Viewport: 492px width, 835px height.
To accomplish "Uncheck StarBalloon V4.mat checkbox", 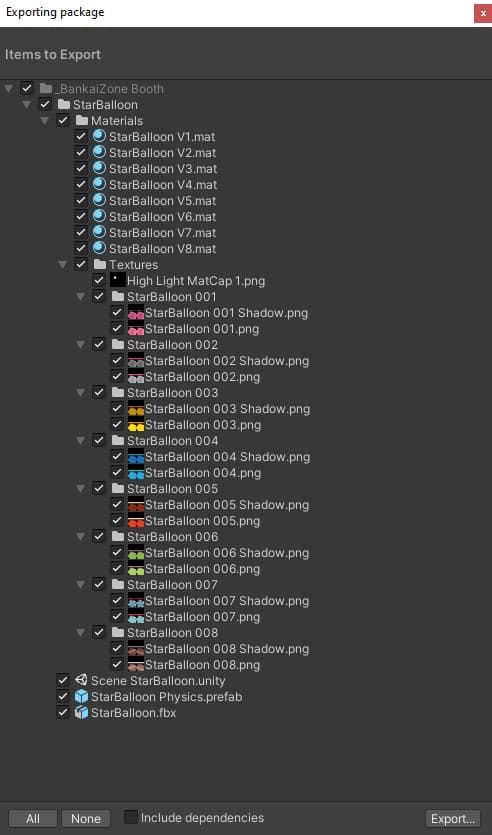I will [80, 184].
